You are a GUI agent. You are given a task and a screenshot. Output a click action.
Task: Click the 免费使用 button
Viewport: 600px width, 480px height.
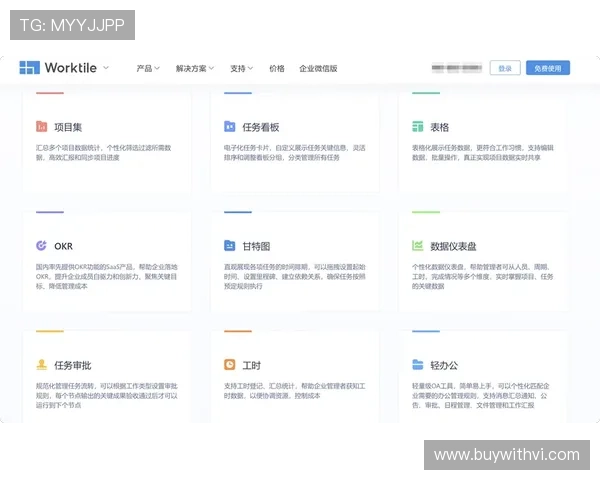point(548,68)
